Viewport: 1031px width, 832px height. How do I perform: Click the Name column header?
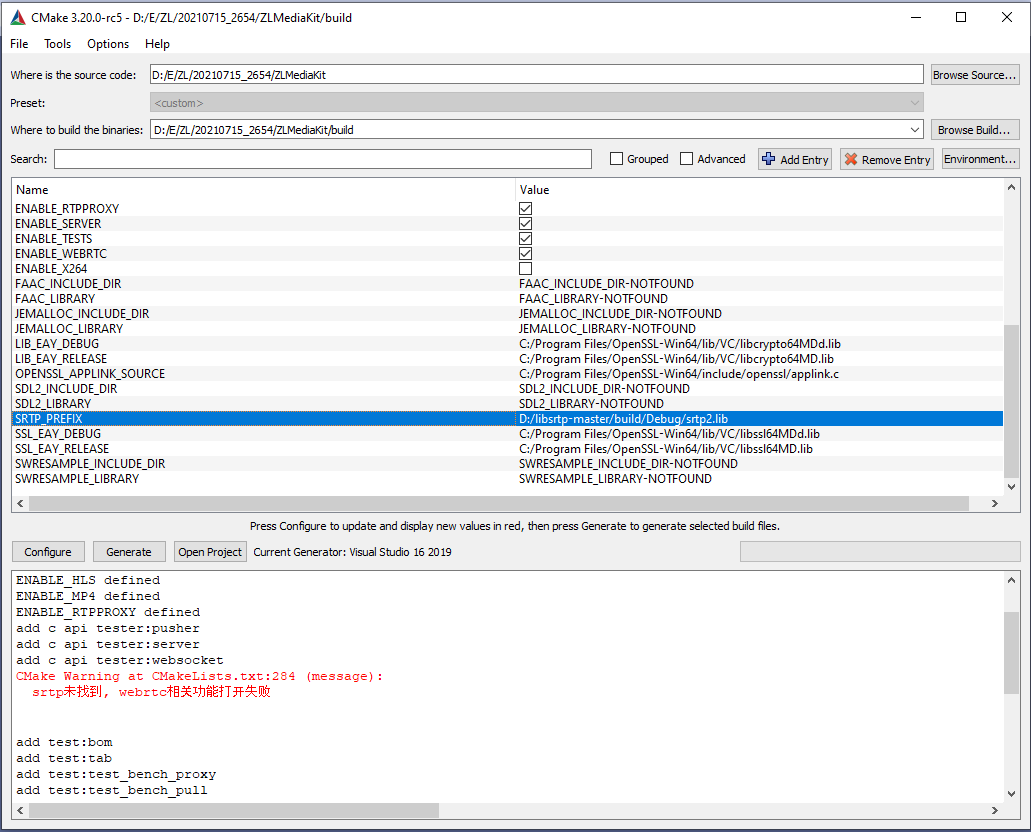32,190
